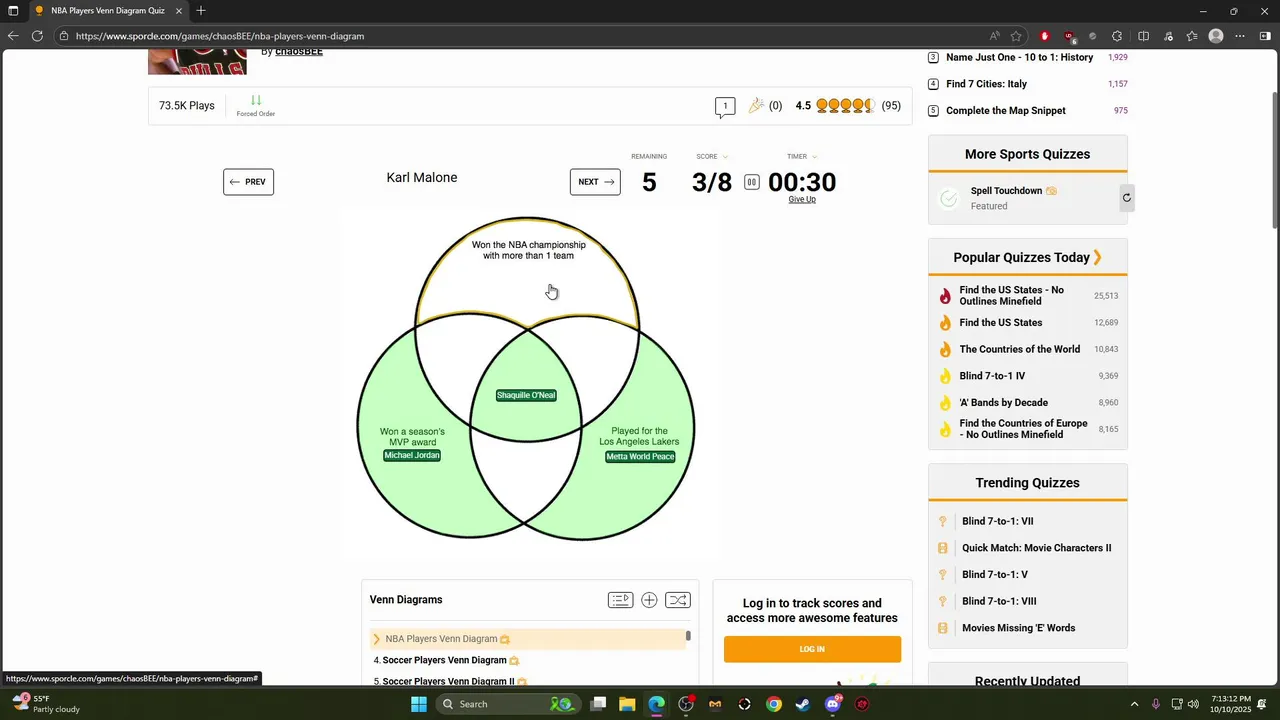
Task: Click the orange LOG IN button
Action: [x=812, y=649]
